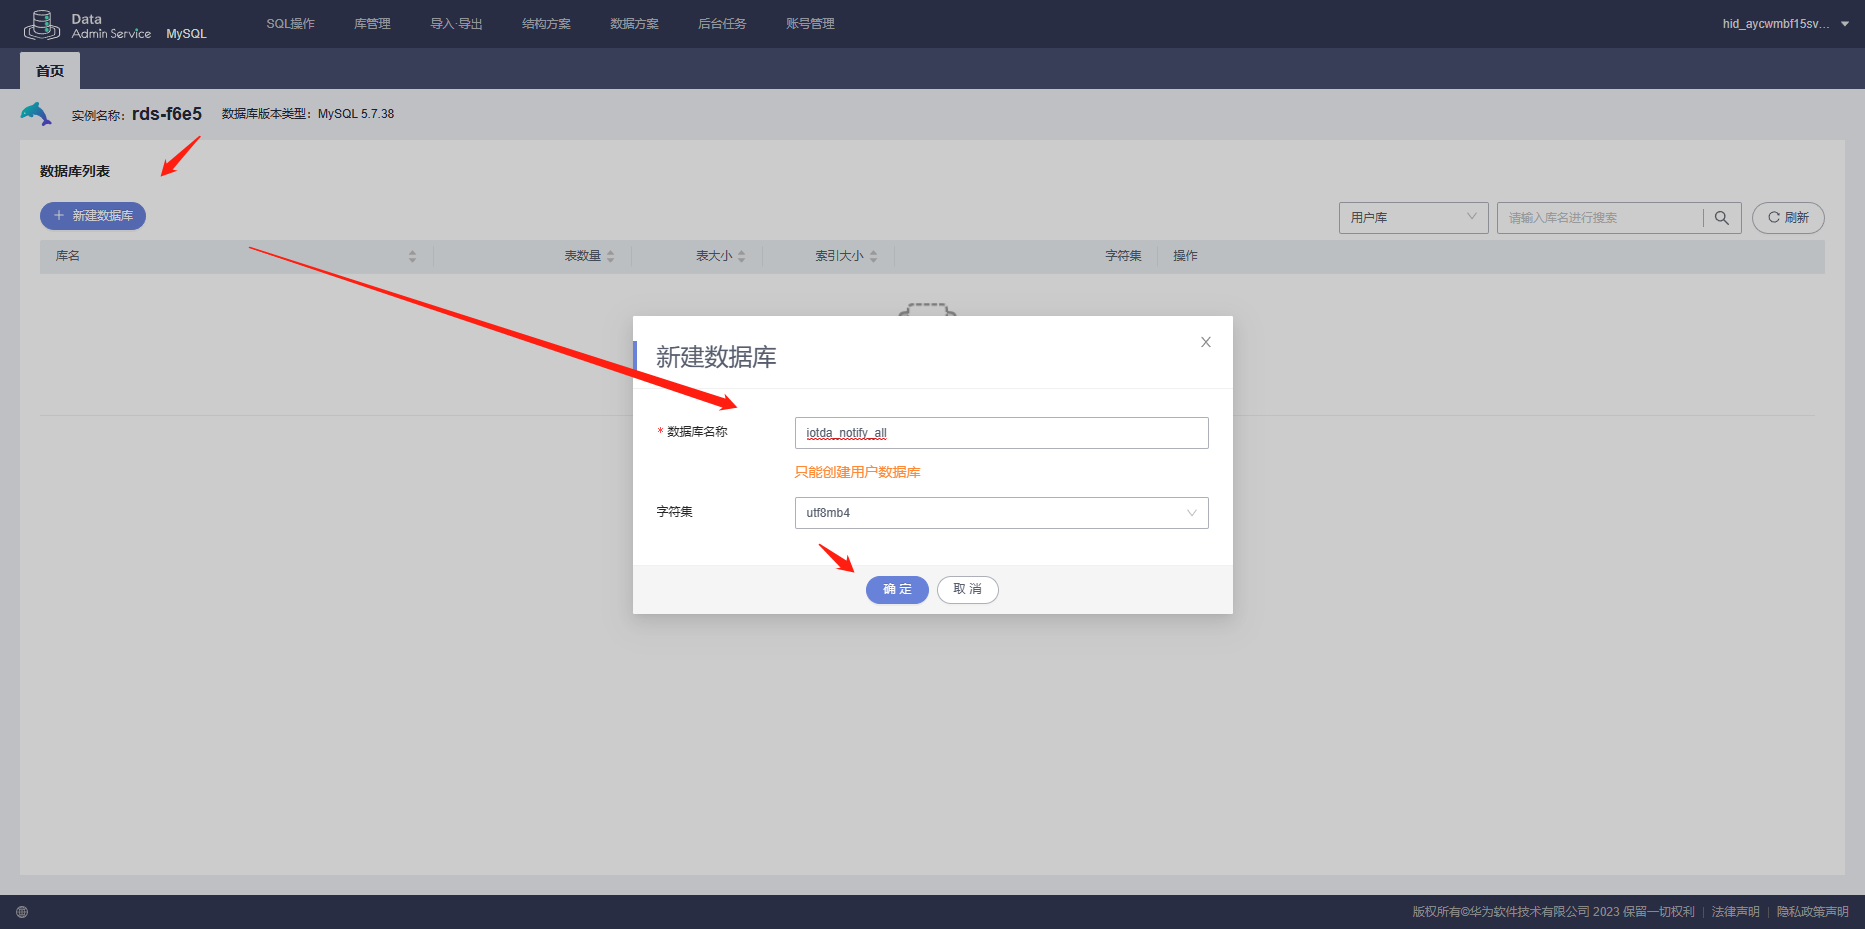Click the 刷新 refresh button

tap(1788, 218)
